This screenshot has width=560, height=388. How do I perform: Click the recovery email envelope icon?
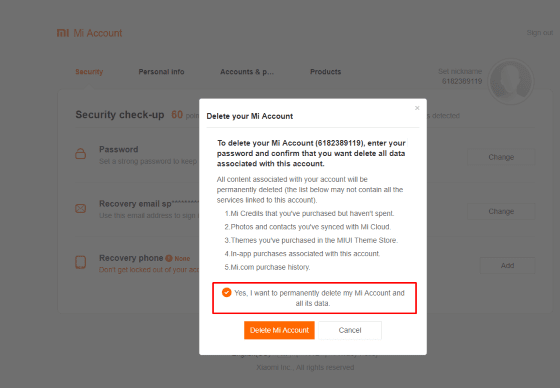tap(80, 208)
